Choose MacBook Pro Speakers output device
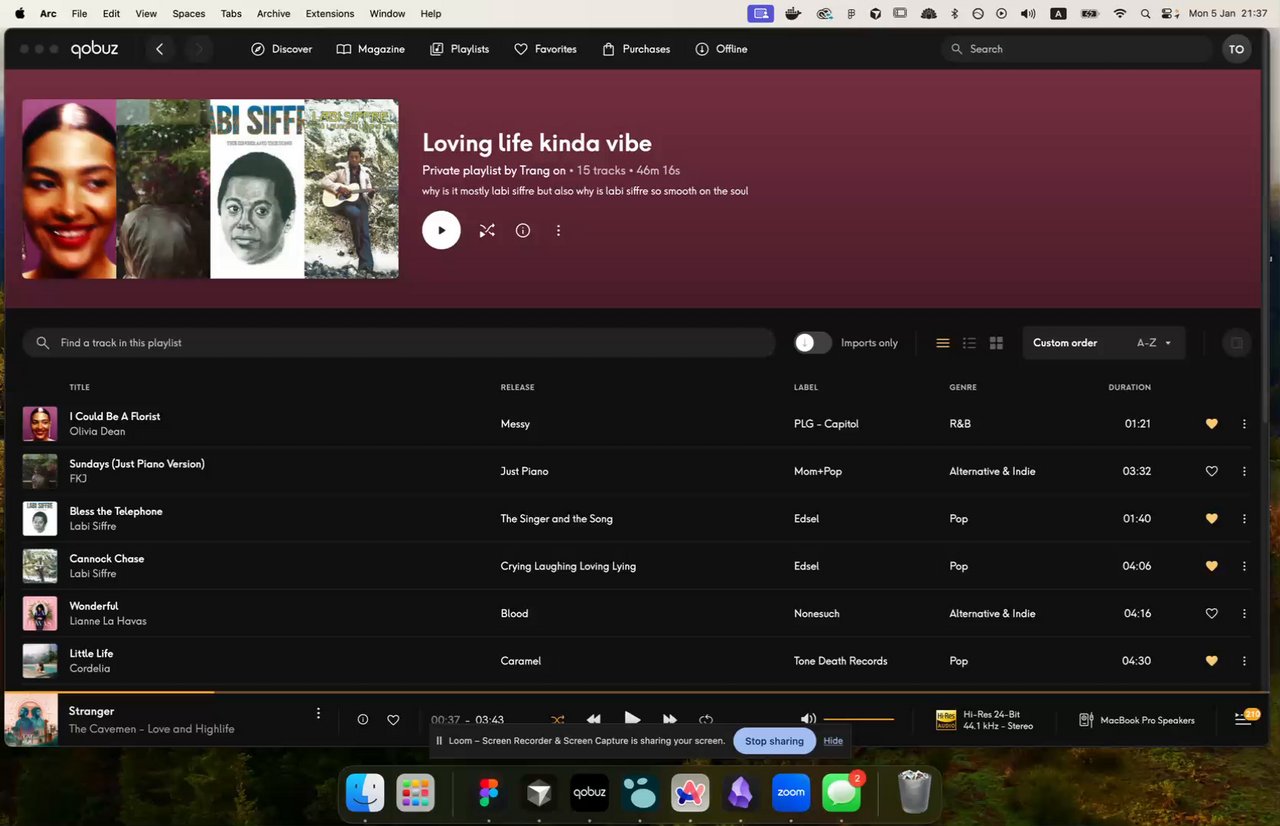Viewport: 1280px width, 826px height. coord(1137,720)
